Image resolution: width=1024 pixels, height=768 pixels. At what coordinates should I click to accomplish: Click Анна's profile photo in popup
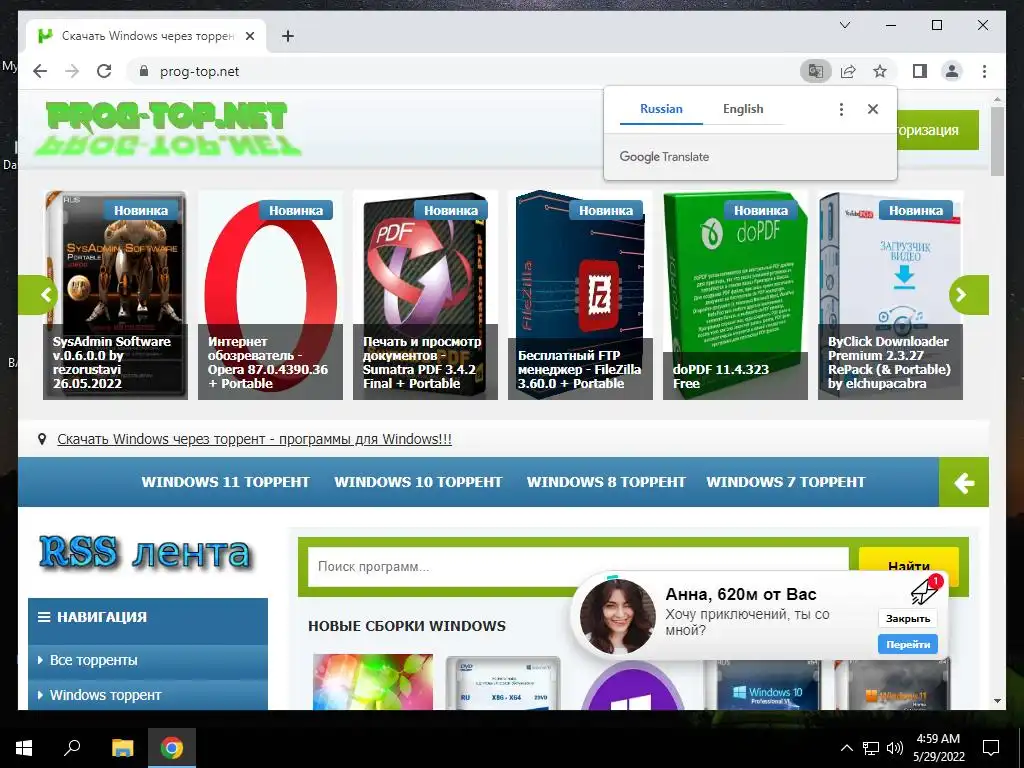click(617, 617)
